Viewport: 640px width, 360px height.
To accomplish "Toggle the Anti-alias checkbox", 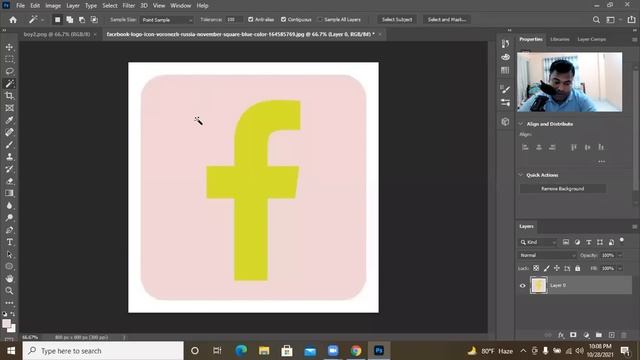I will (251, 20).
